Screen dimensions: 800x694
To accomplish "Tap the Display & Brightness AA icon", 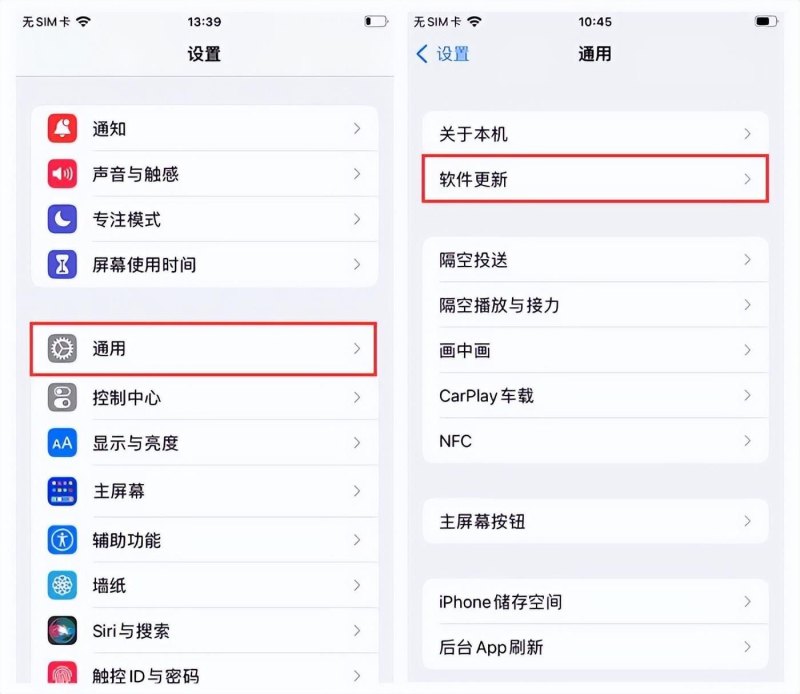I will [x=62, y=442].
